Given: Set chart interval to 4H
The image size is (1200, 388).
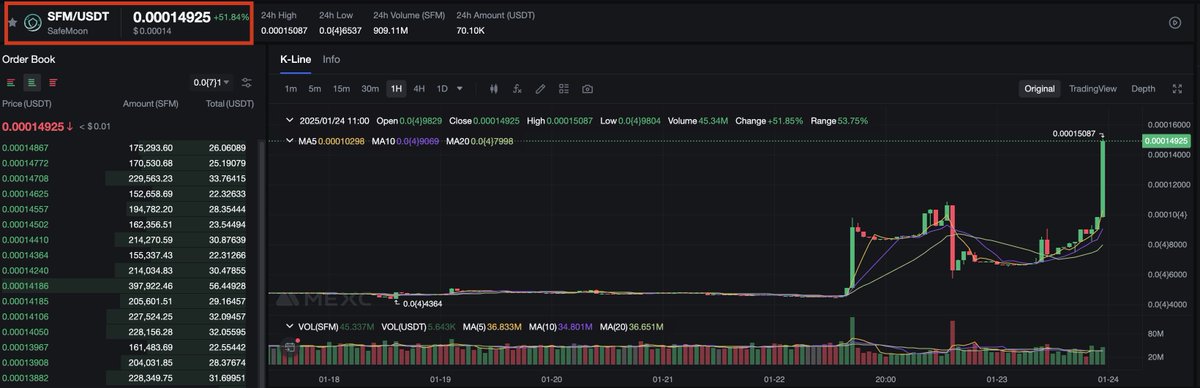Looking at the screenshot, I should (419, 89).
